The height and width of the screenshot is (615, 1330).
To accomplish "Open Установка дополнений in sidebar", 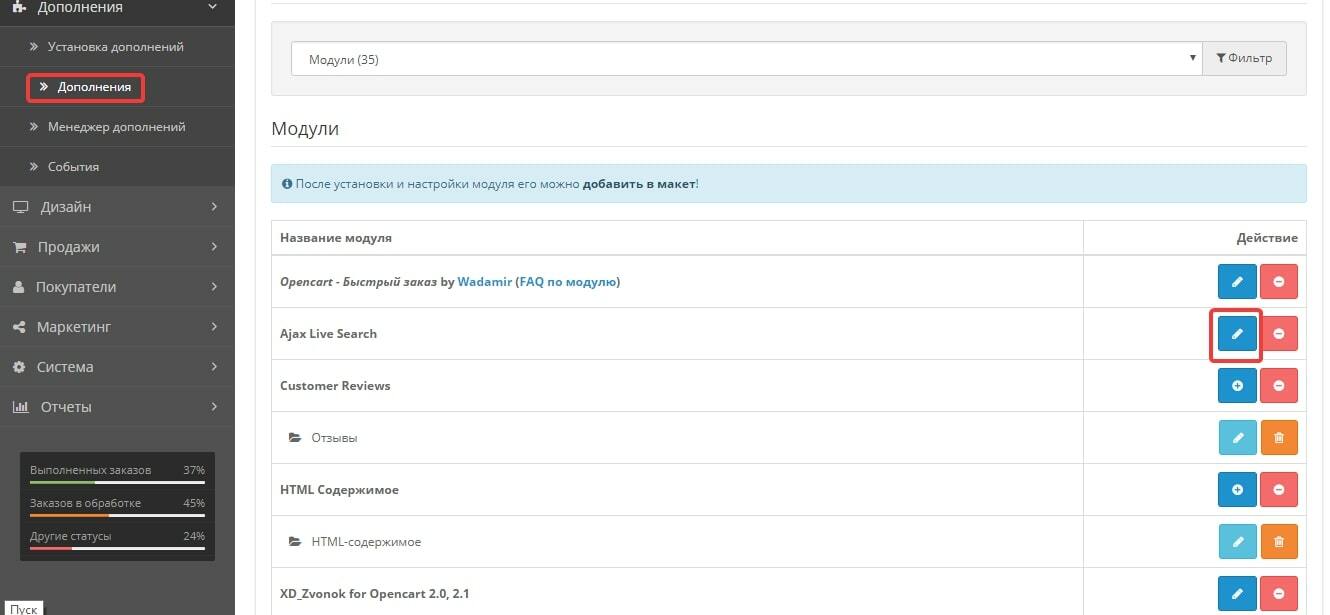I will tap(116, 47).
